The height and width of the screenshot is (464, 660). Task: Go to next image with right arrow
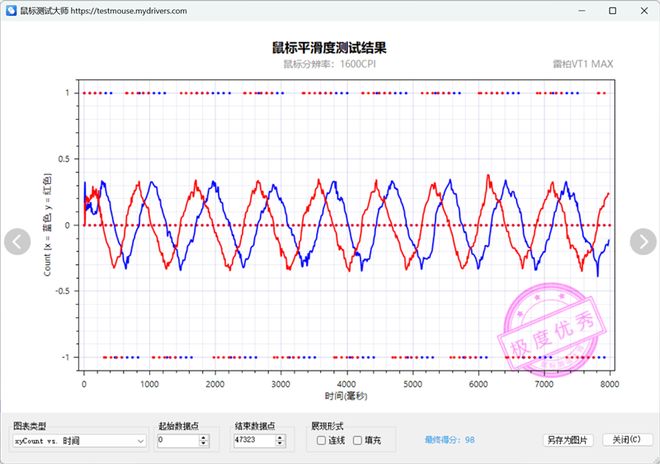(643, 241)
